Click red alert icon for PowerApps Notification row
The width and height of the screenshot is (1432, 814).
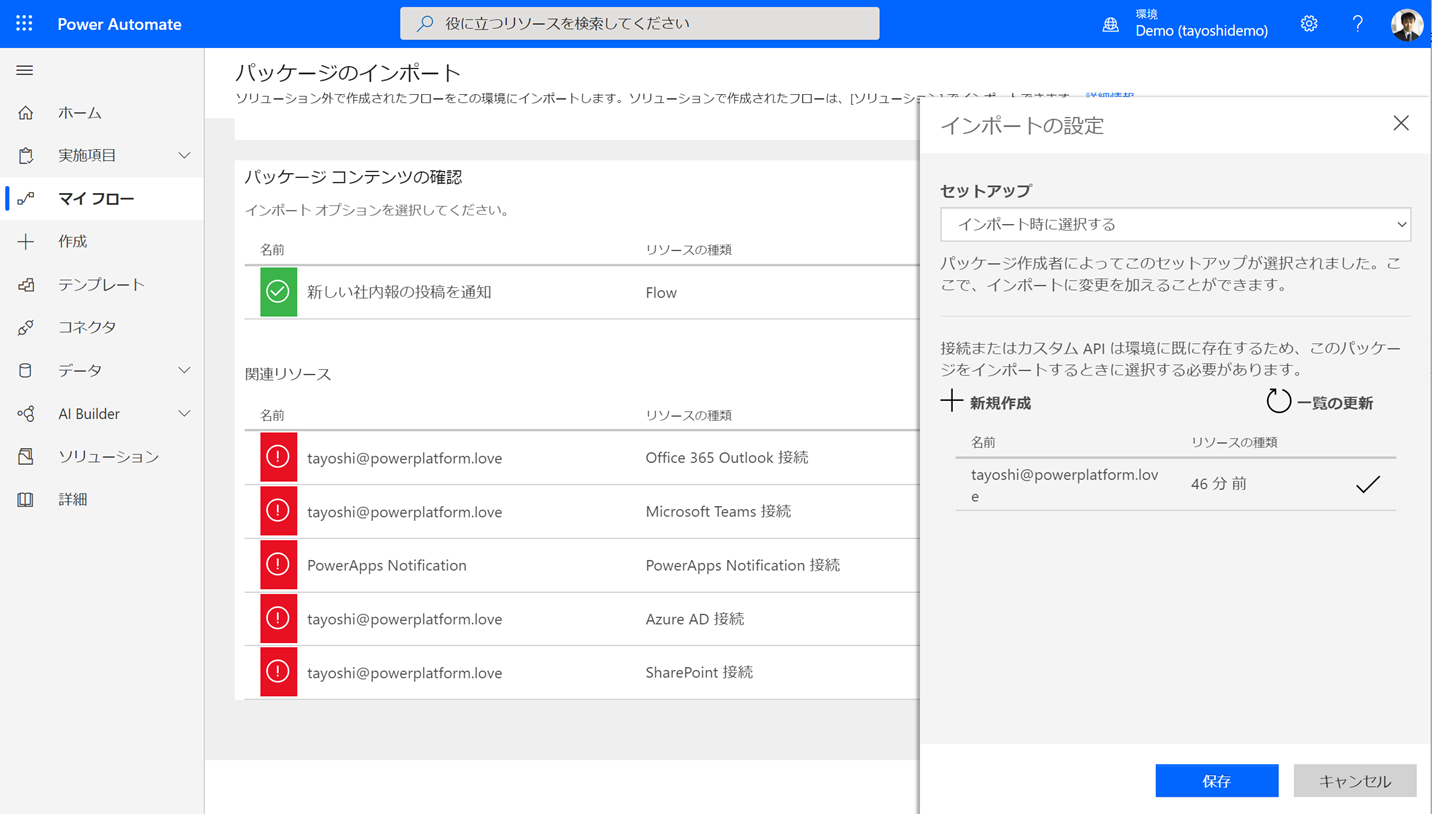[278, 565]
